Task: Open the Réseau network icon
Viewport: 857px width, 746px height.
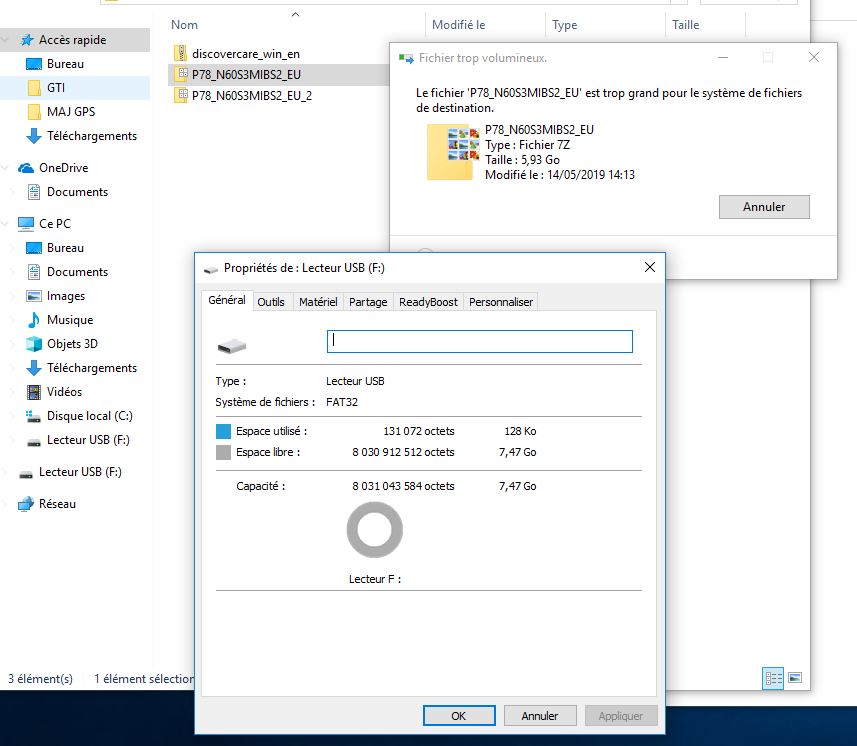Action: pyautogui.click(x=26, y=504)
